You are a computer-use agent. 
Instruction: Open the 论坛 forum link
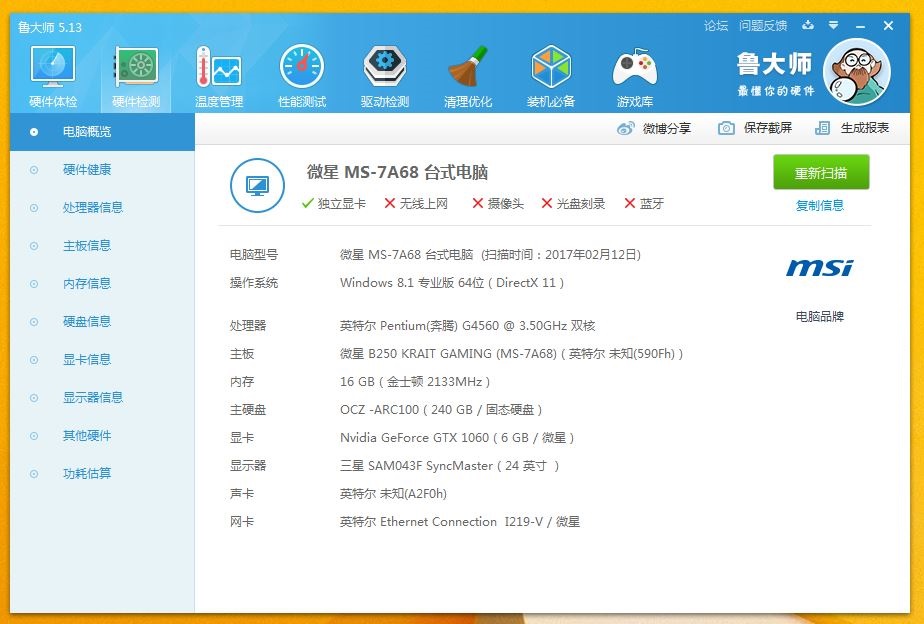(716, 24)
